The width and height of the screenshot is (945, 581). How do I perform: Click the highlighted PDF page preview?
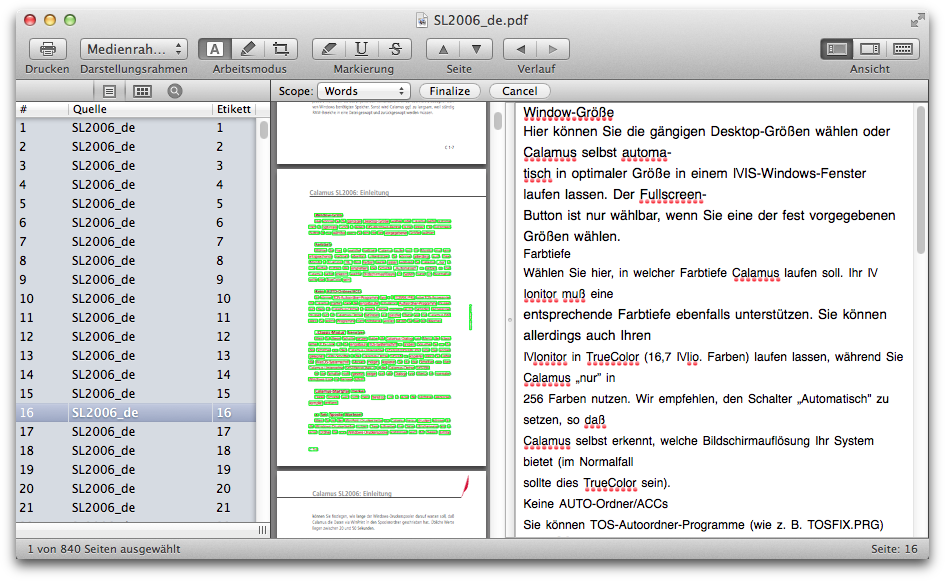coord(381,318)
